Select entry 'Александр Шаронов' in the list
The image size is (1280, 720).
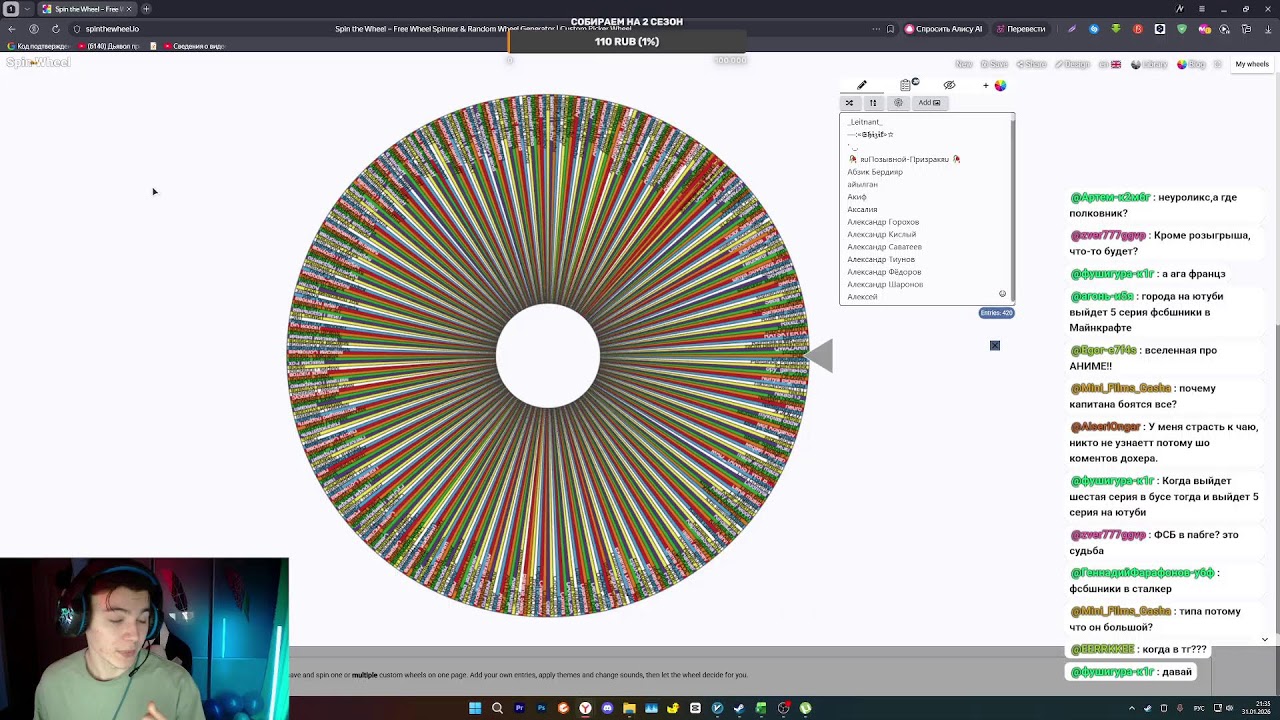[885, 284]
